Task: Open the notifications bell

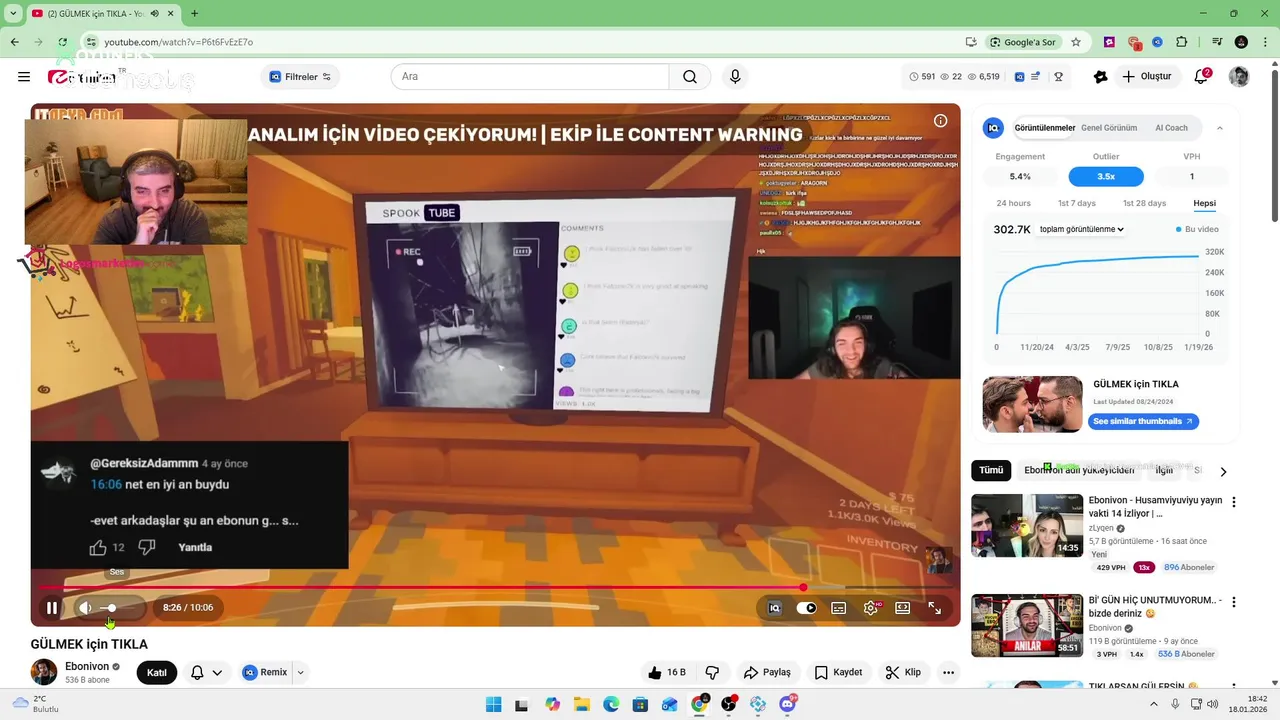Action: tap(1201, 77)
